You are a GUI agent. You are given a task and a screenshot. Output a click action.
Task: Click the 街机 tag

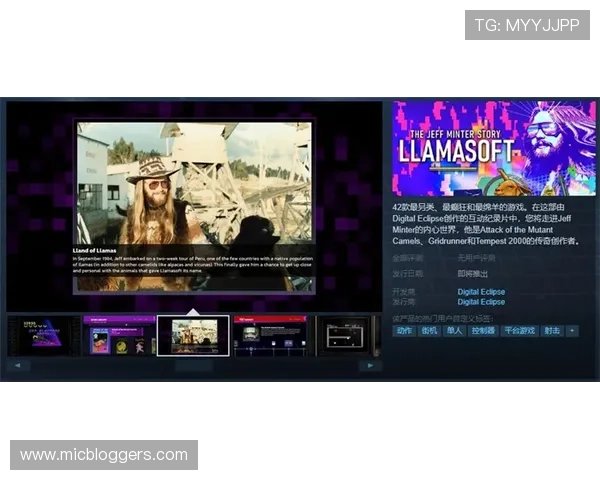coord(429,331)
